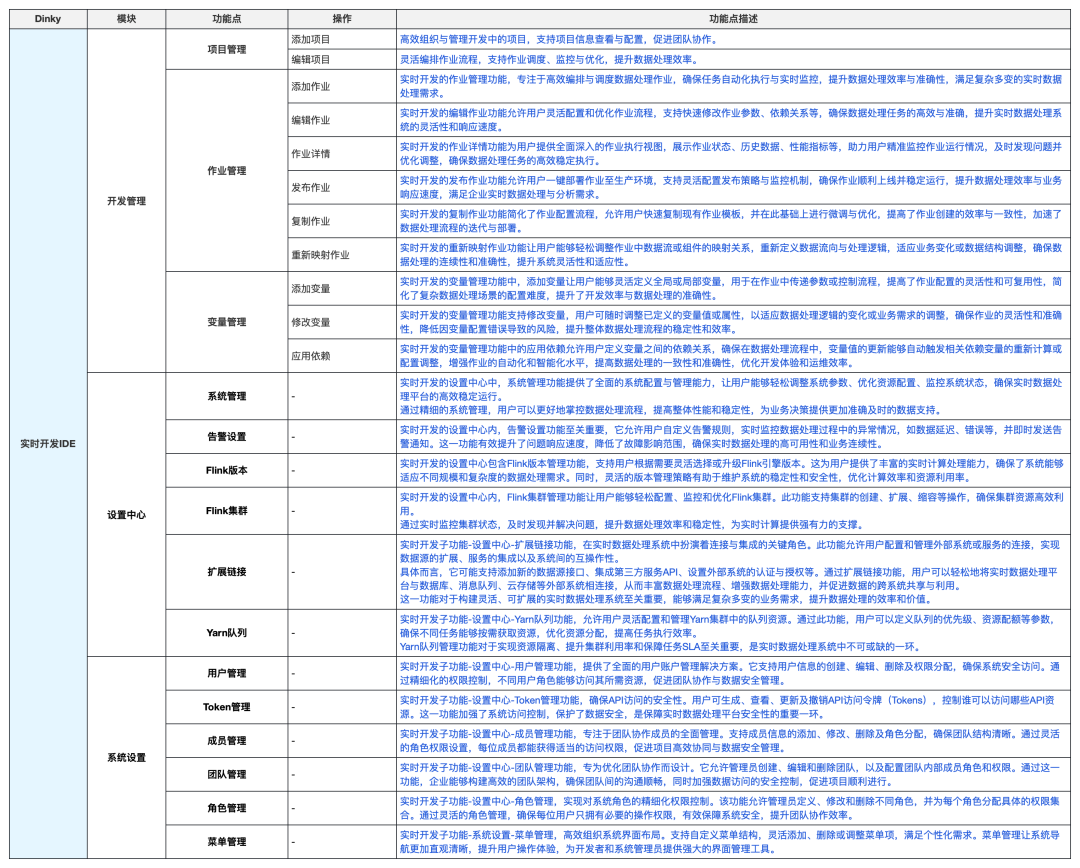This screenshot has width=1080, height=868.
Task: Click the 菜单管理 feature cell
Action: click(x=226, y=842)
